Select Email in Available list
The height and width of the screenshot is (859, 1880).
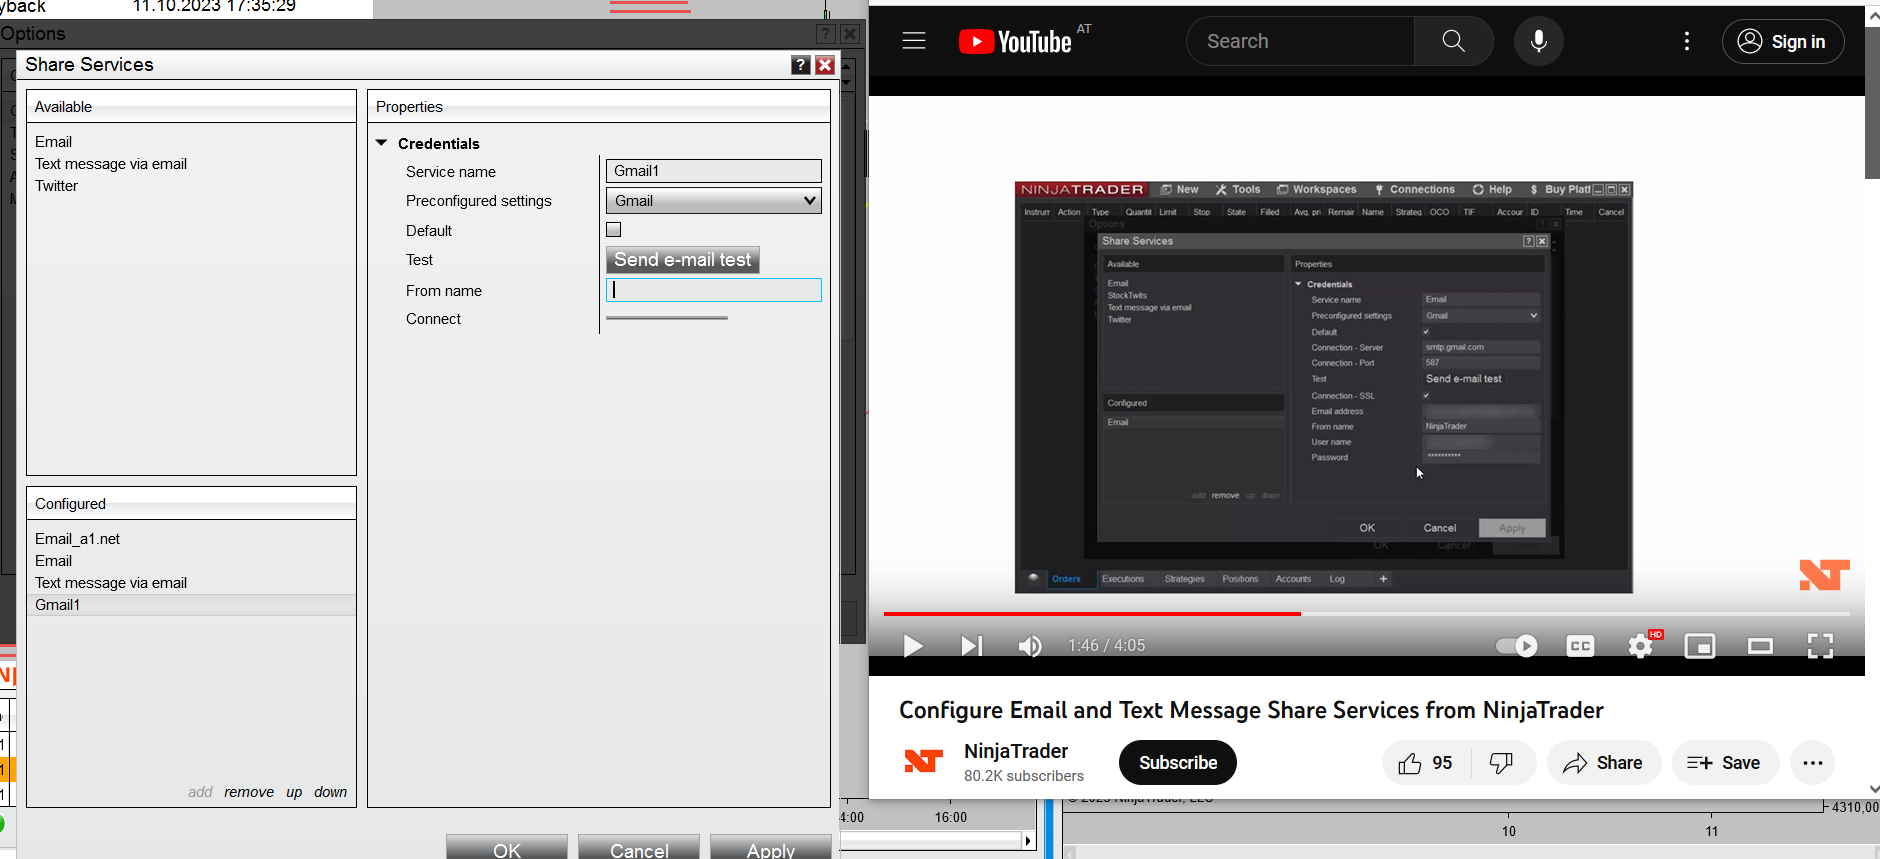(54, 142)
